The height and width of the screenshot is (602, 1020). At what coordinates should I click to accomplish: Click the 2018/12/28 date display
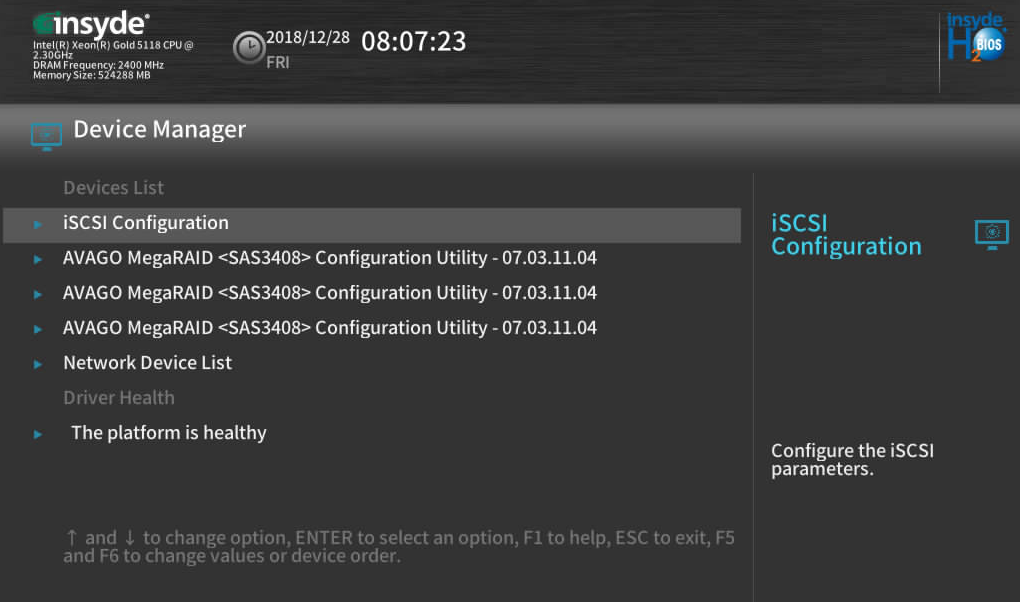coord(308,38)
